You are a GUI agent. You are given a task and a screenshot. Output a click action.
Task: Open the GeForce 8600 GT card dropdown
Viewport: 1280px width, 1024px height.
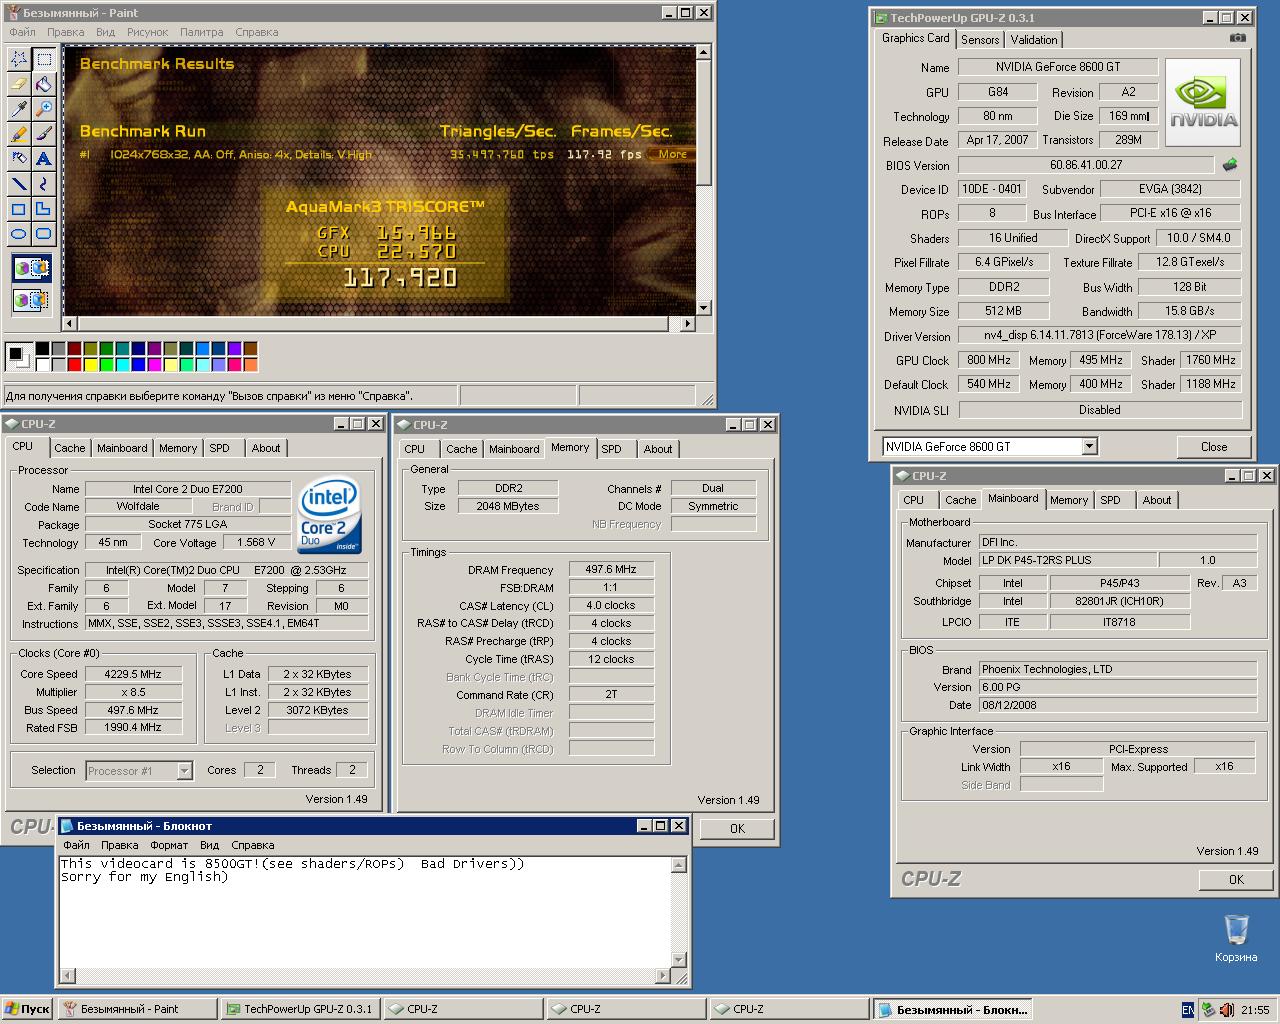click(x=1090, y=446)
